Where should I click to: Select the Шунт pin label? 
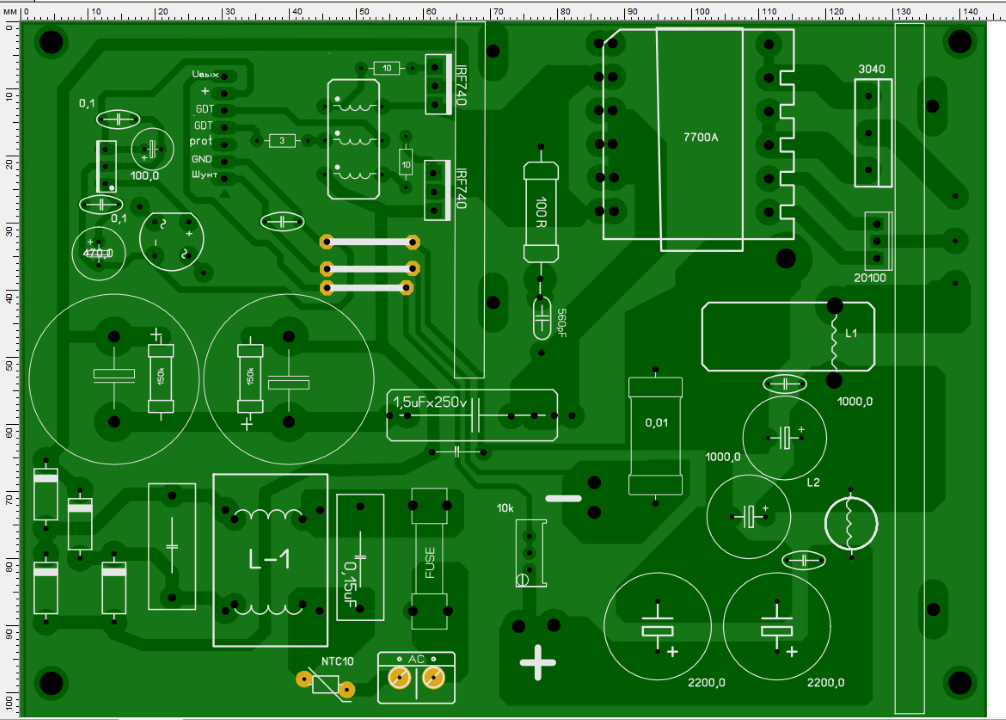tap(202, 175)
